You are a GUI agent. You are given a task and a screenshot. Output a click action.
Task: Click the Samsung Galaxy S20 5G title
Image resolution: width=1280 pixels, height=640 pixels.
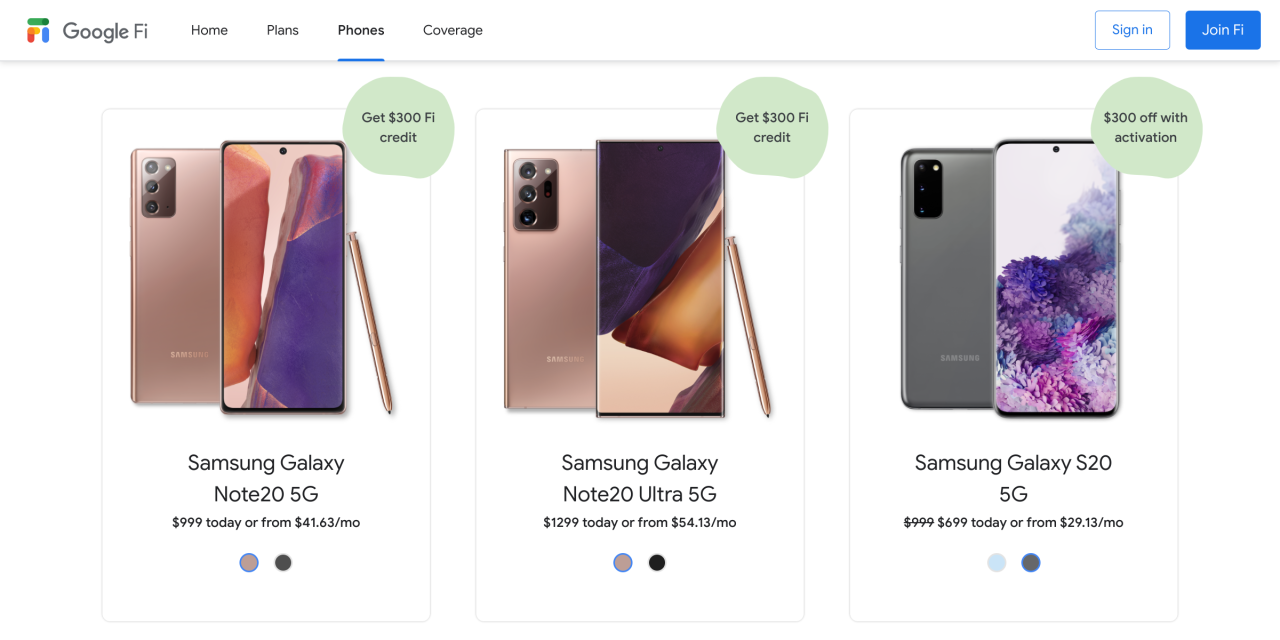(1013, 478)
